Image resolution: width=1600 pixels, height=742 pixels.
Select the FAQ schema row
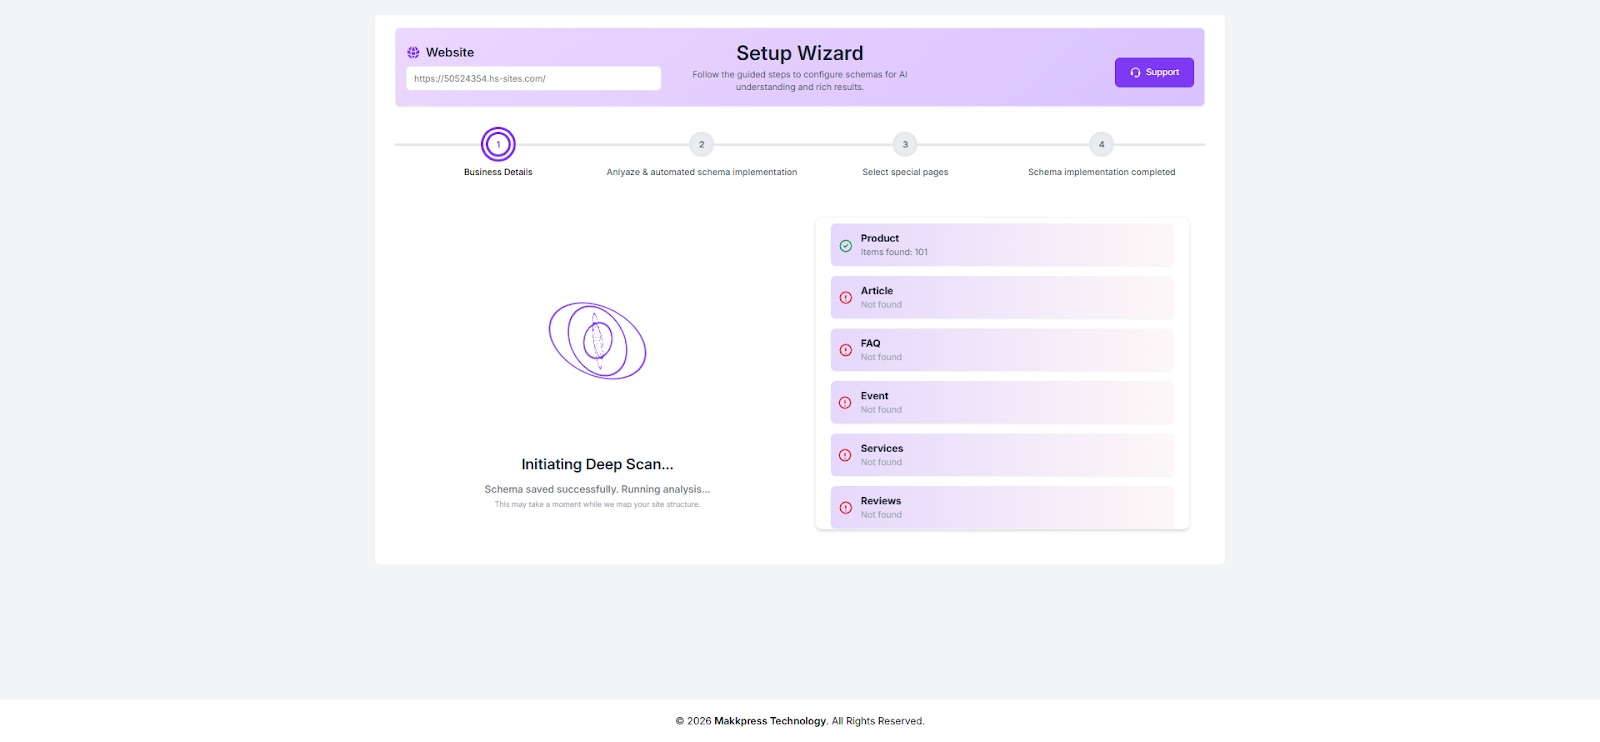(1002, 350)
